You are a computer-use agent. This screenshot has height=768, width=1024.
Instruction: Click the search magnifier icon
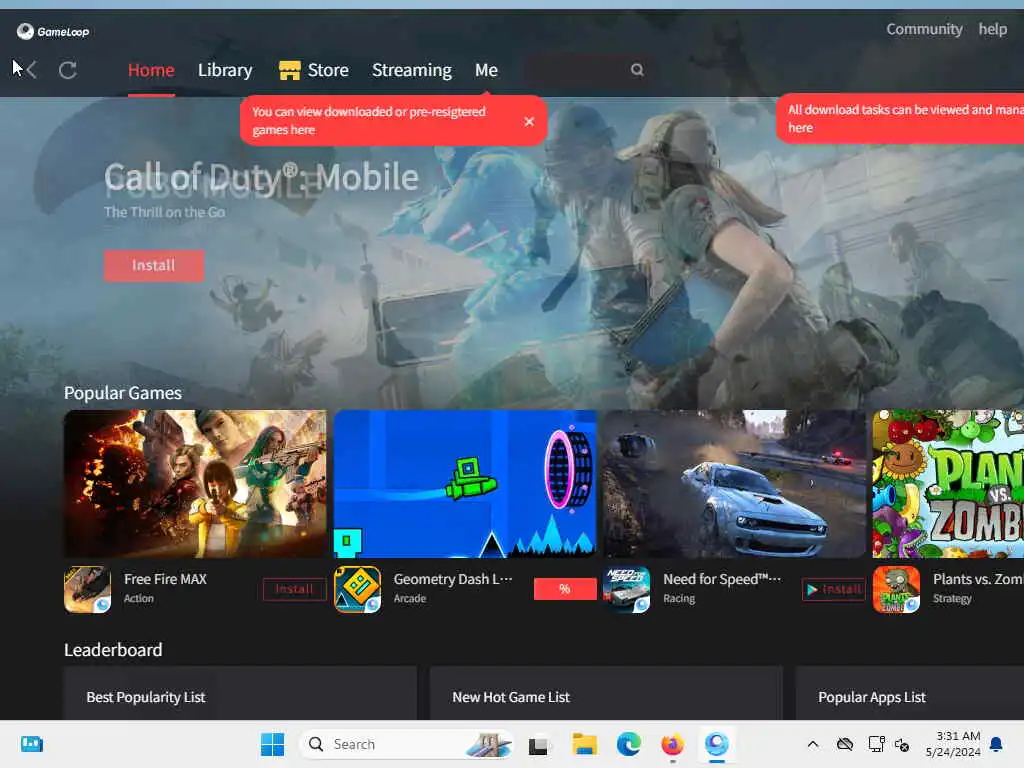click(637, 69)
